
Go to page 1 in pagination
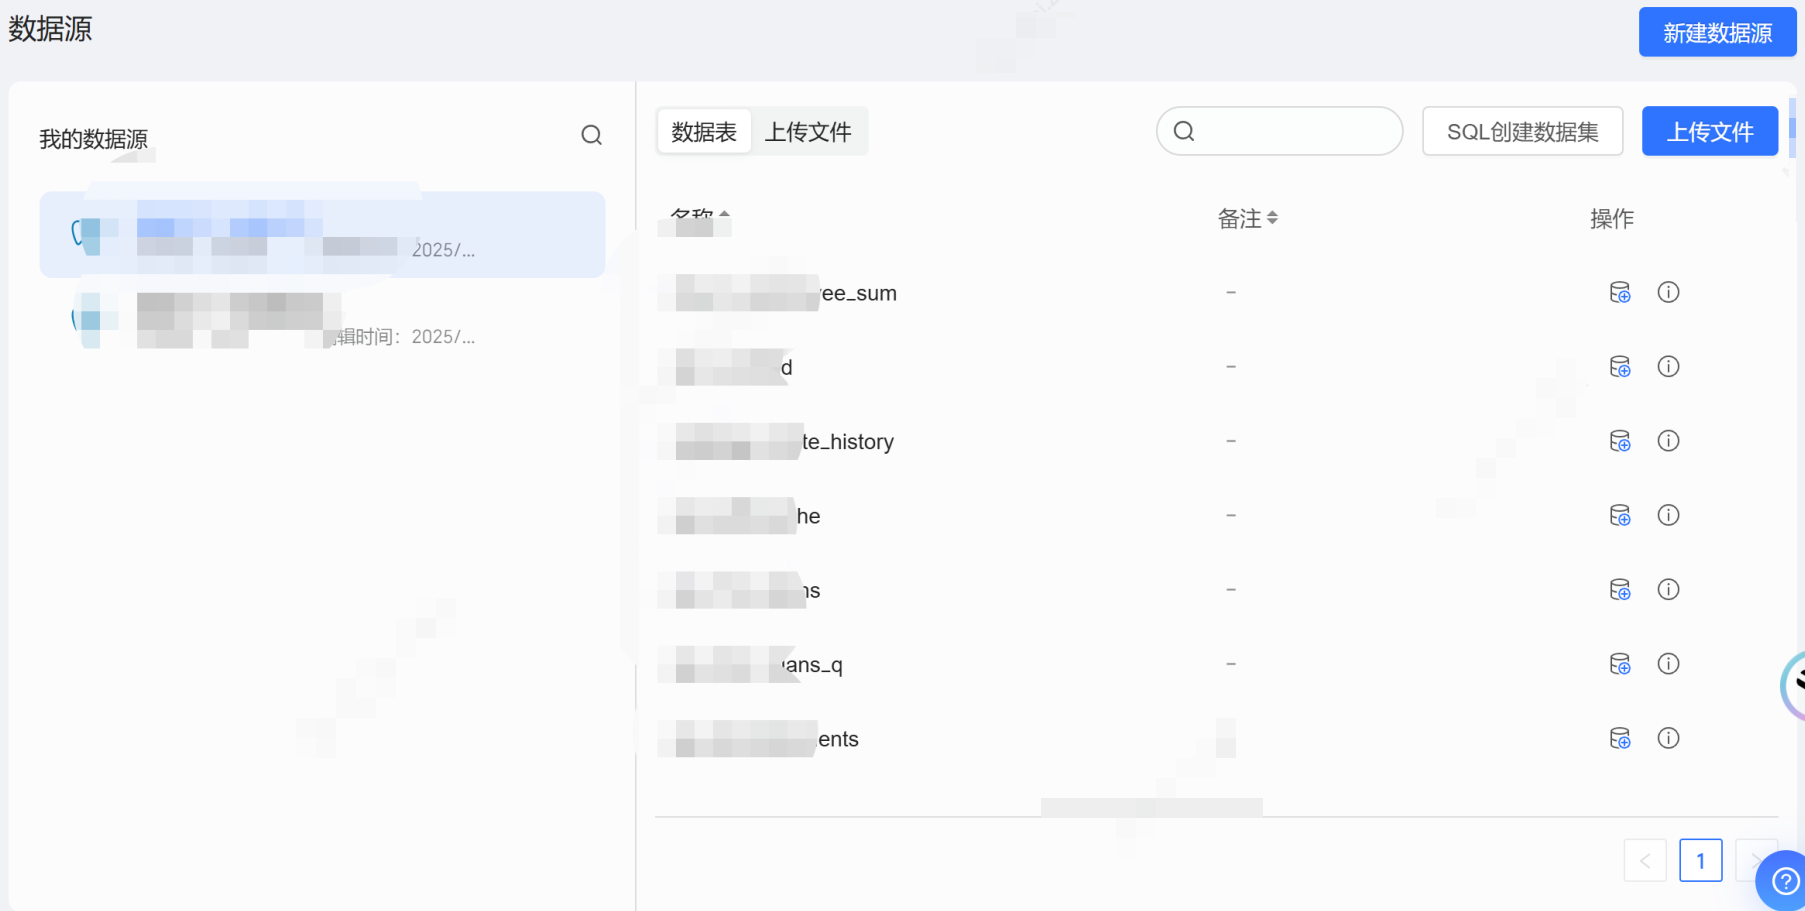[x=1700, y=860]
